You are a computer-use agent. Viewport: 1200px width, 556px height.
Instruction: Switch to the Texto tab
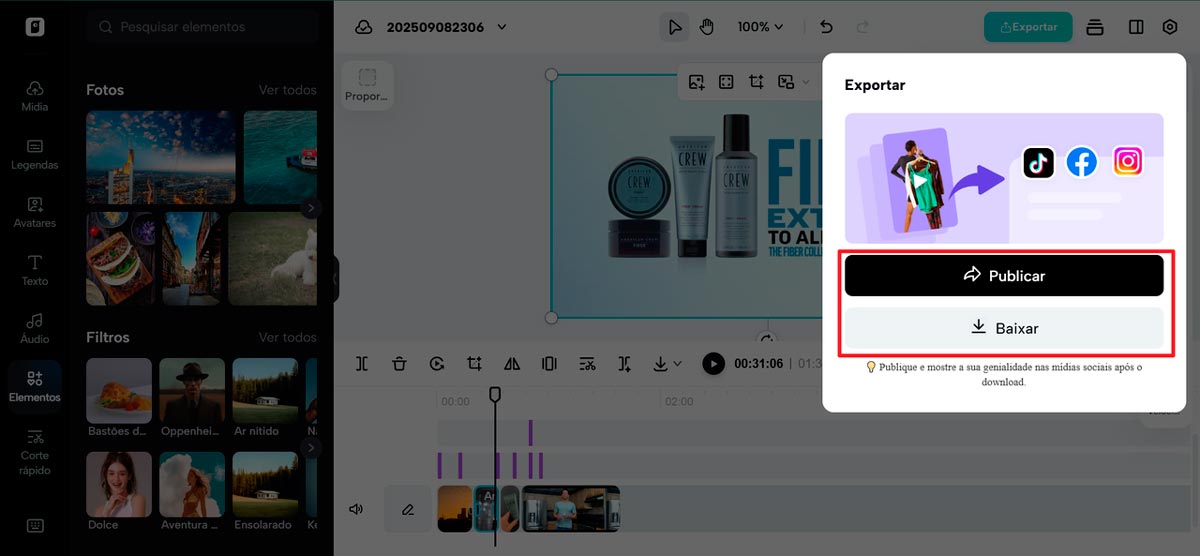tap(35, 269)
